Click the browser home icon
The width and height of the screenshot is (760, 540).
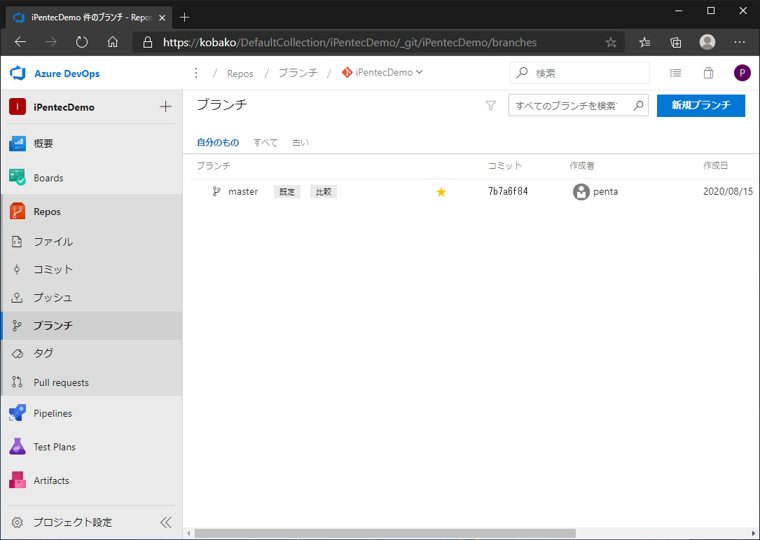[112, 42]
